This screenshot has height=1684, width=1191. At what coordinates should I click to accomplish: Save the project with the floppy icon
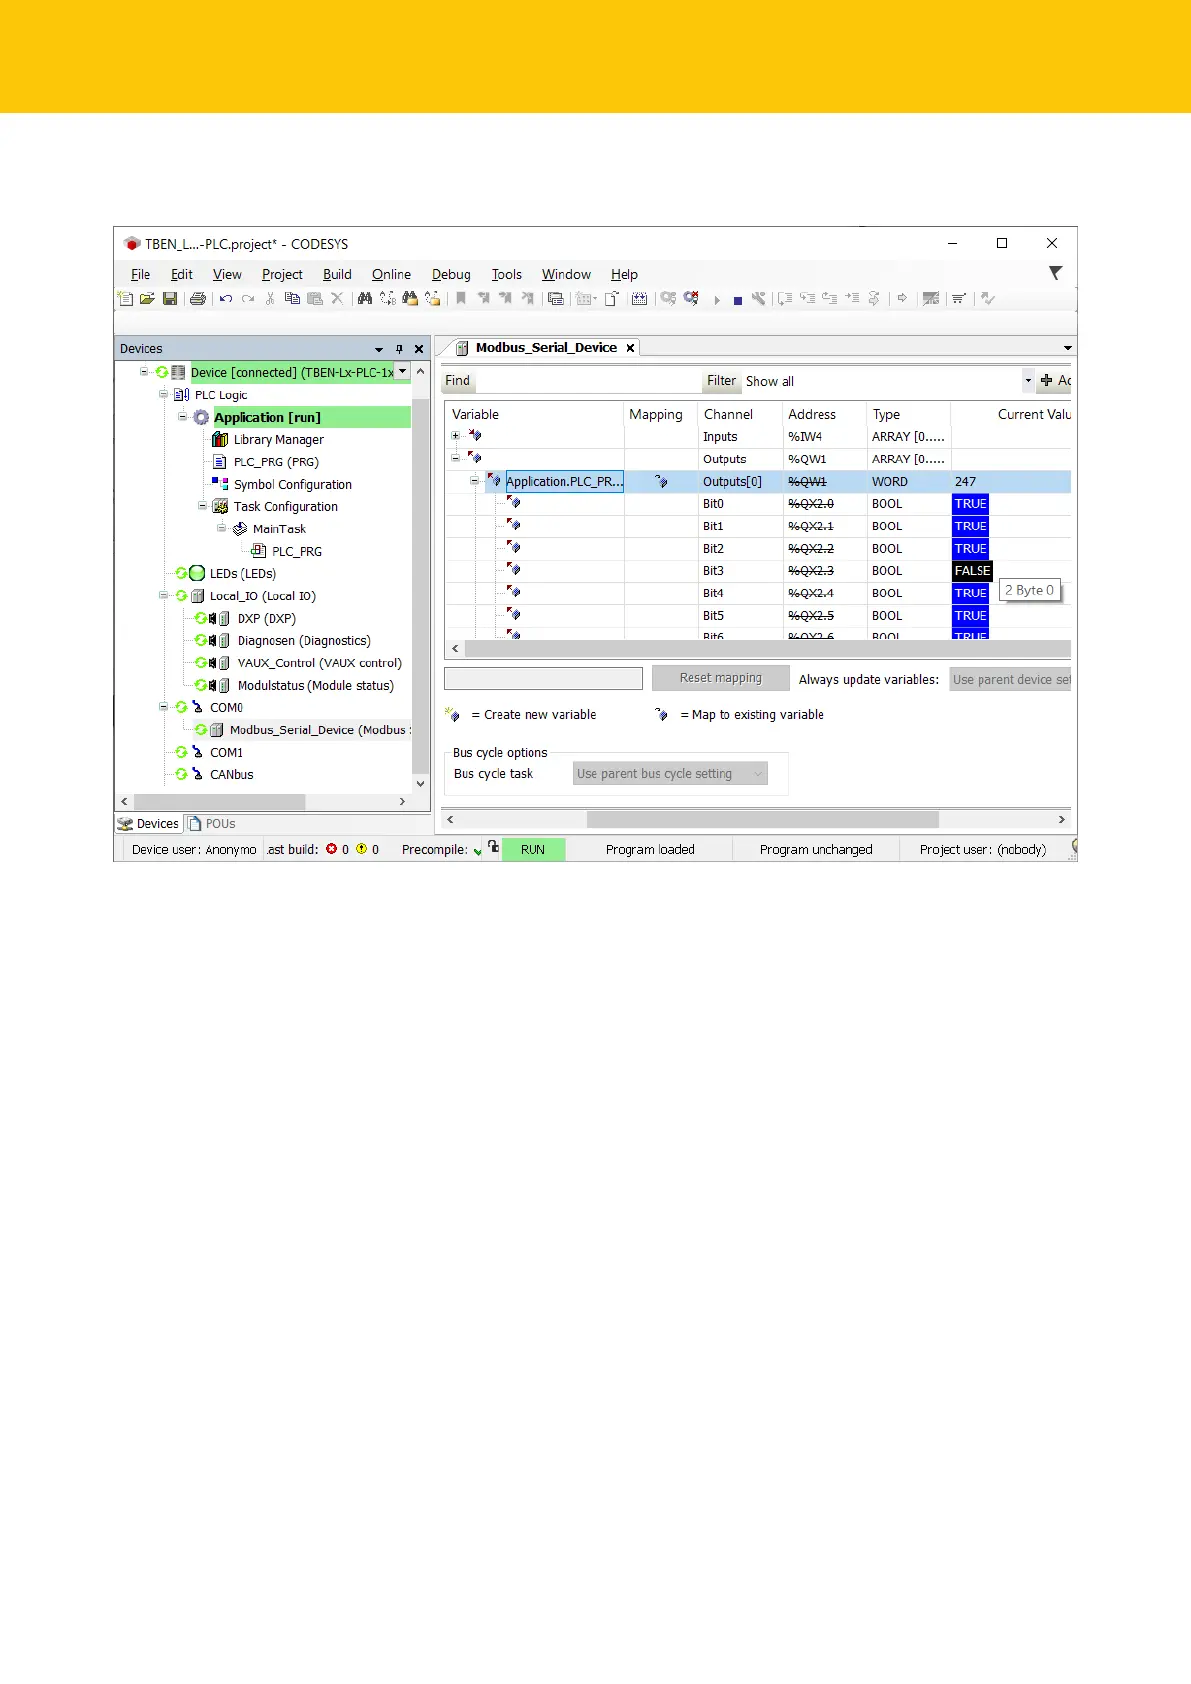coord(170,298)
